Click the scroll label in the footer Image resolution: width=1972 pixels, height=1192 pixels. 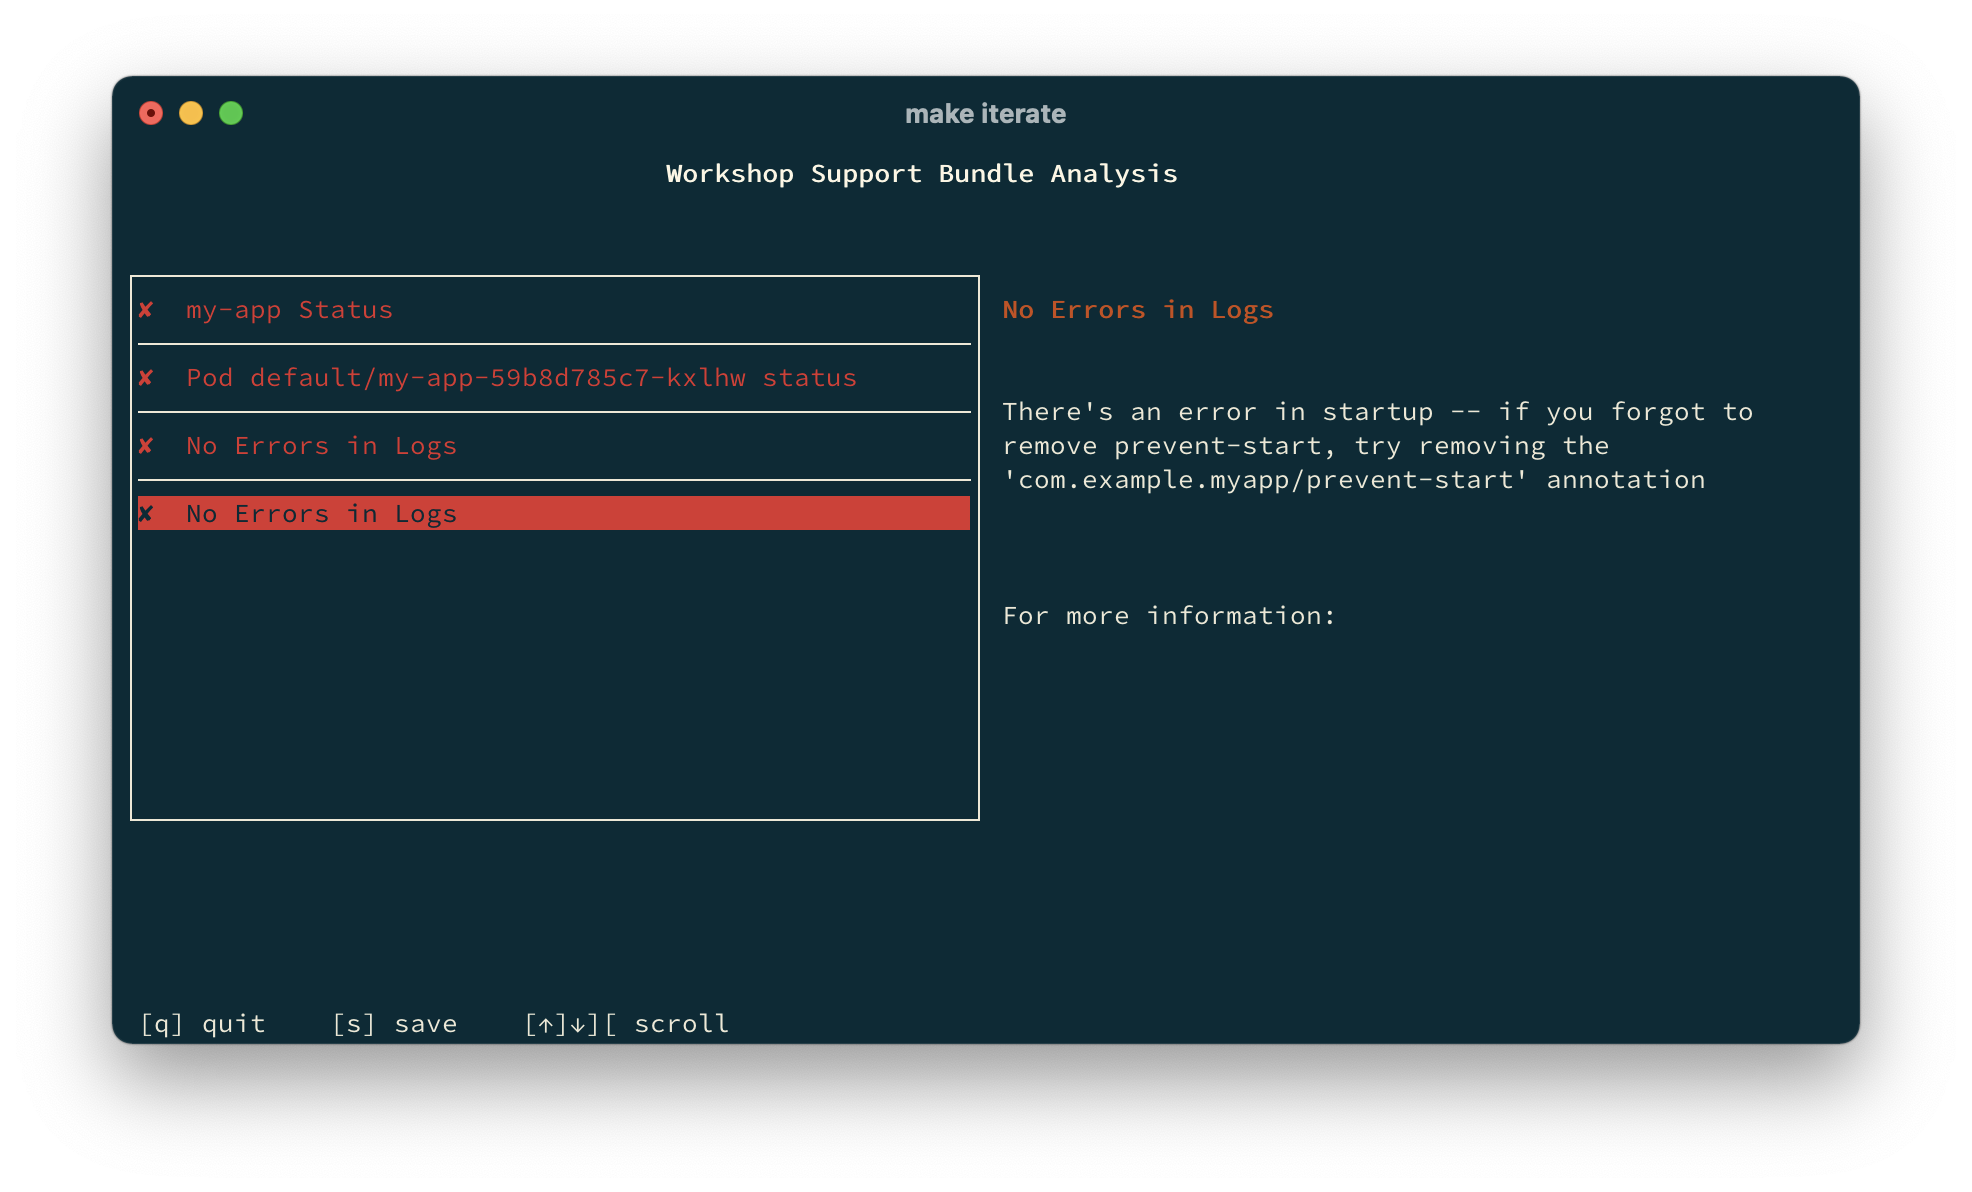coord(680,1023)
